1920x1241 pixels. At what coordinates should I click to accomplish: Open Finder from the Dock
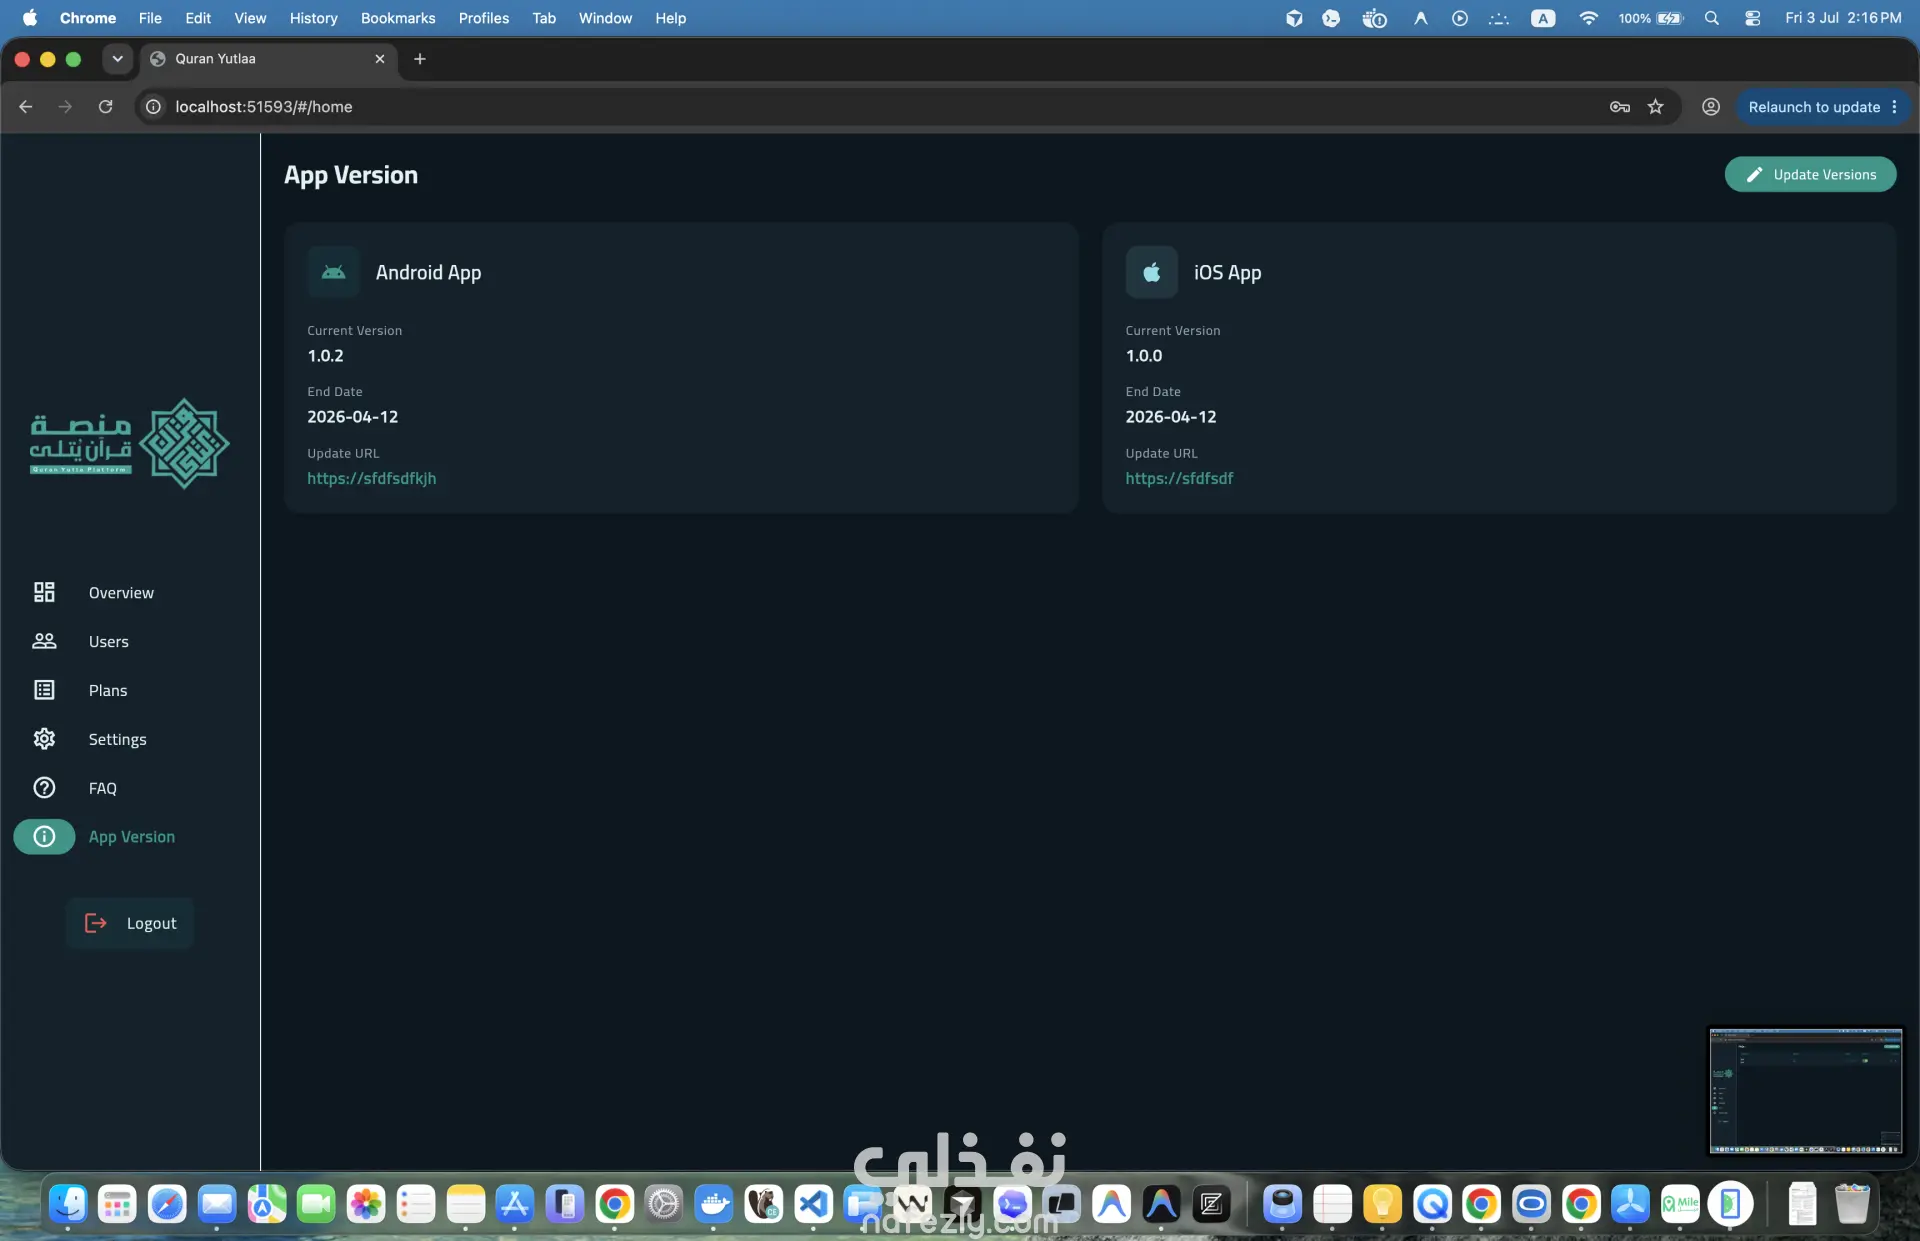tap(68, 1204)
